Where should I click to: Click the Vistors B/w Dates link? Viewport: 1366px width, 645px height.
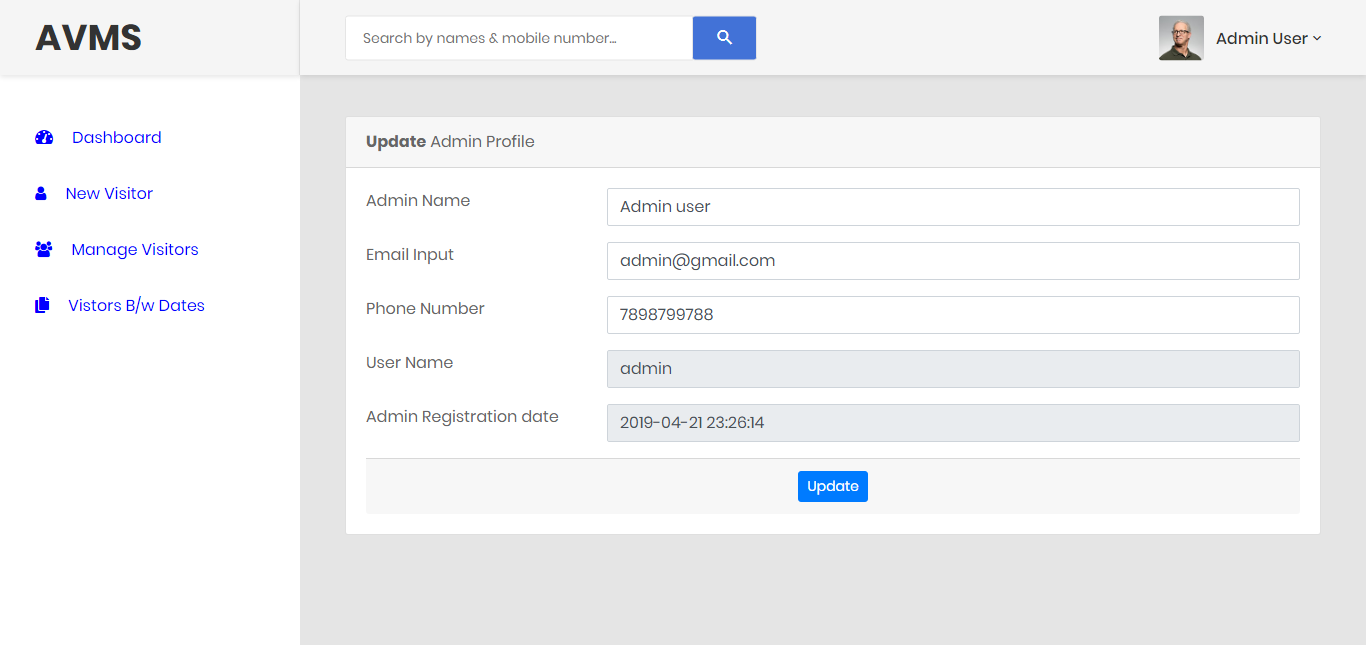[134, 304]
